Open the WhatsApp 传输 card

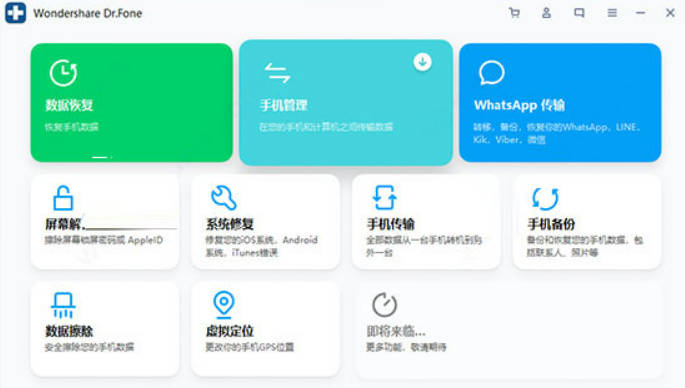(x=560, y=103)
